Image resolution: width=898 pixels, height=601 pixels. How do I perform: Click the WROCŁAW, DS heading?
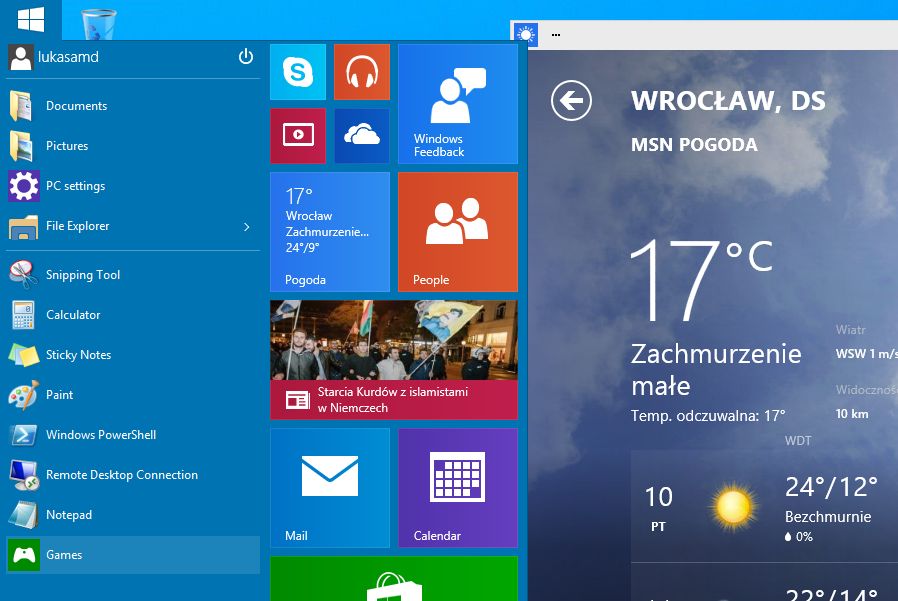[x=728, y=101]
